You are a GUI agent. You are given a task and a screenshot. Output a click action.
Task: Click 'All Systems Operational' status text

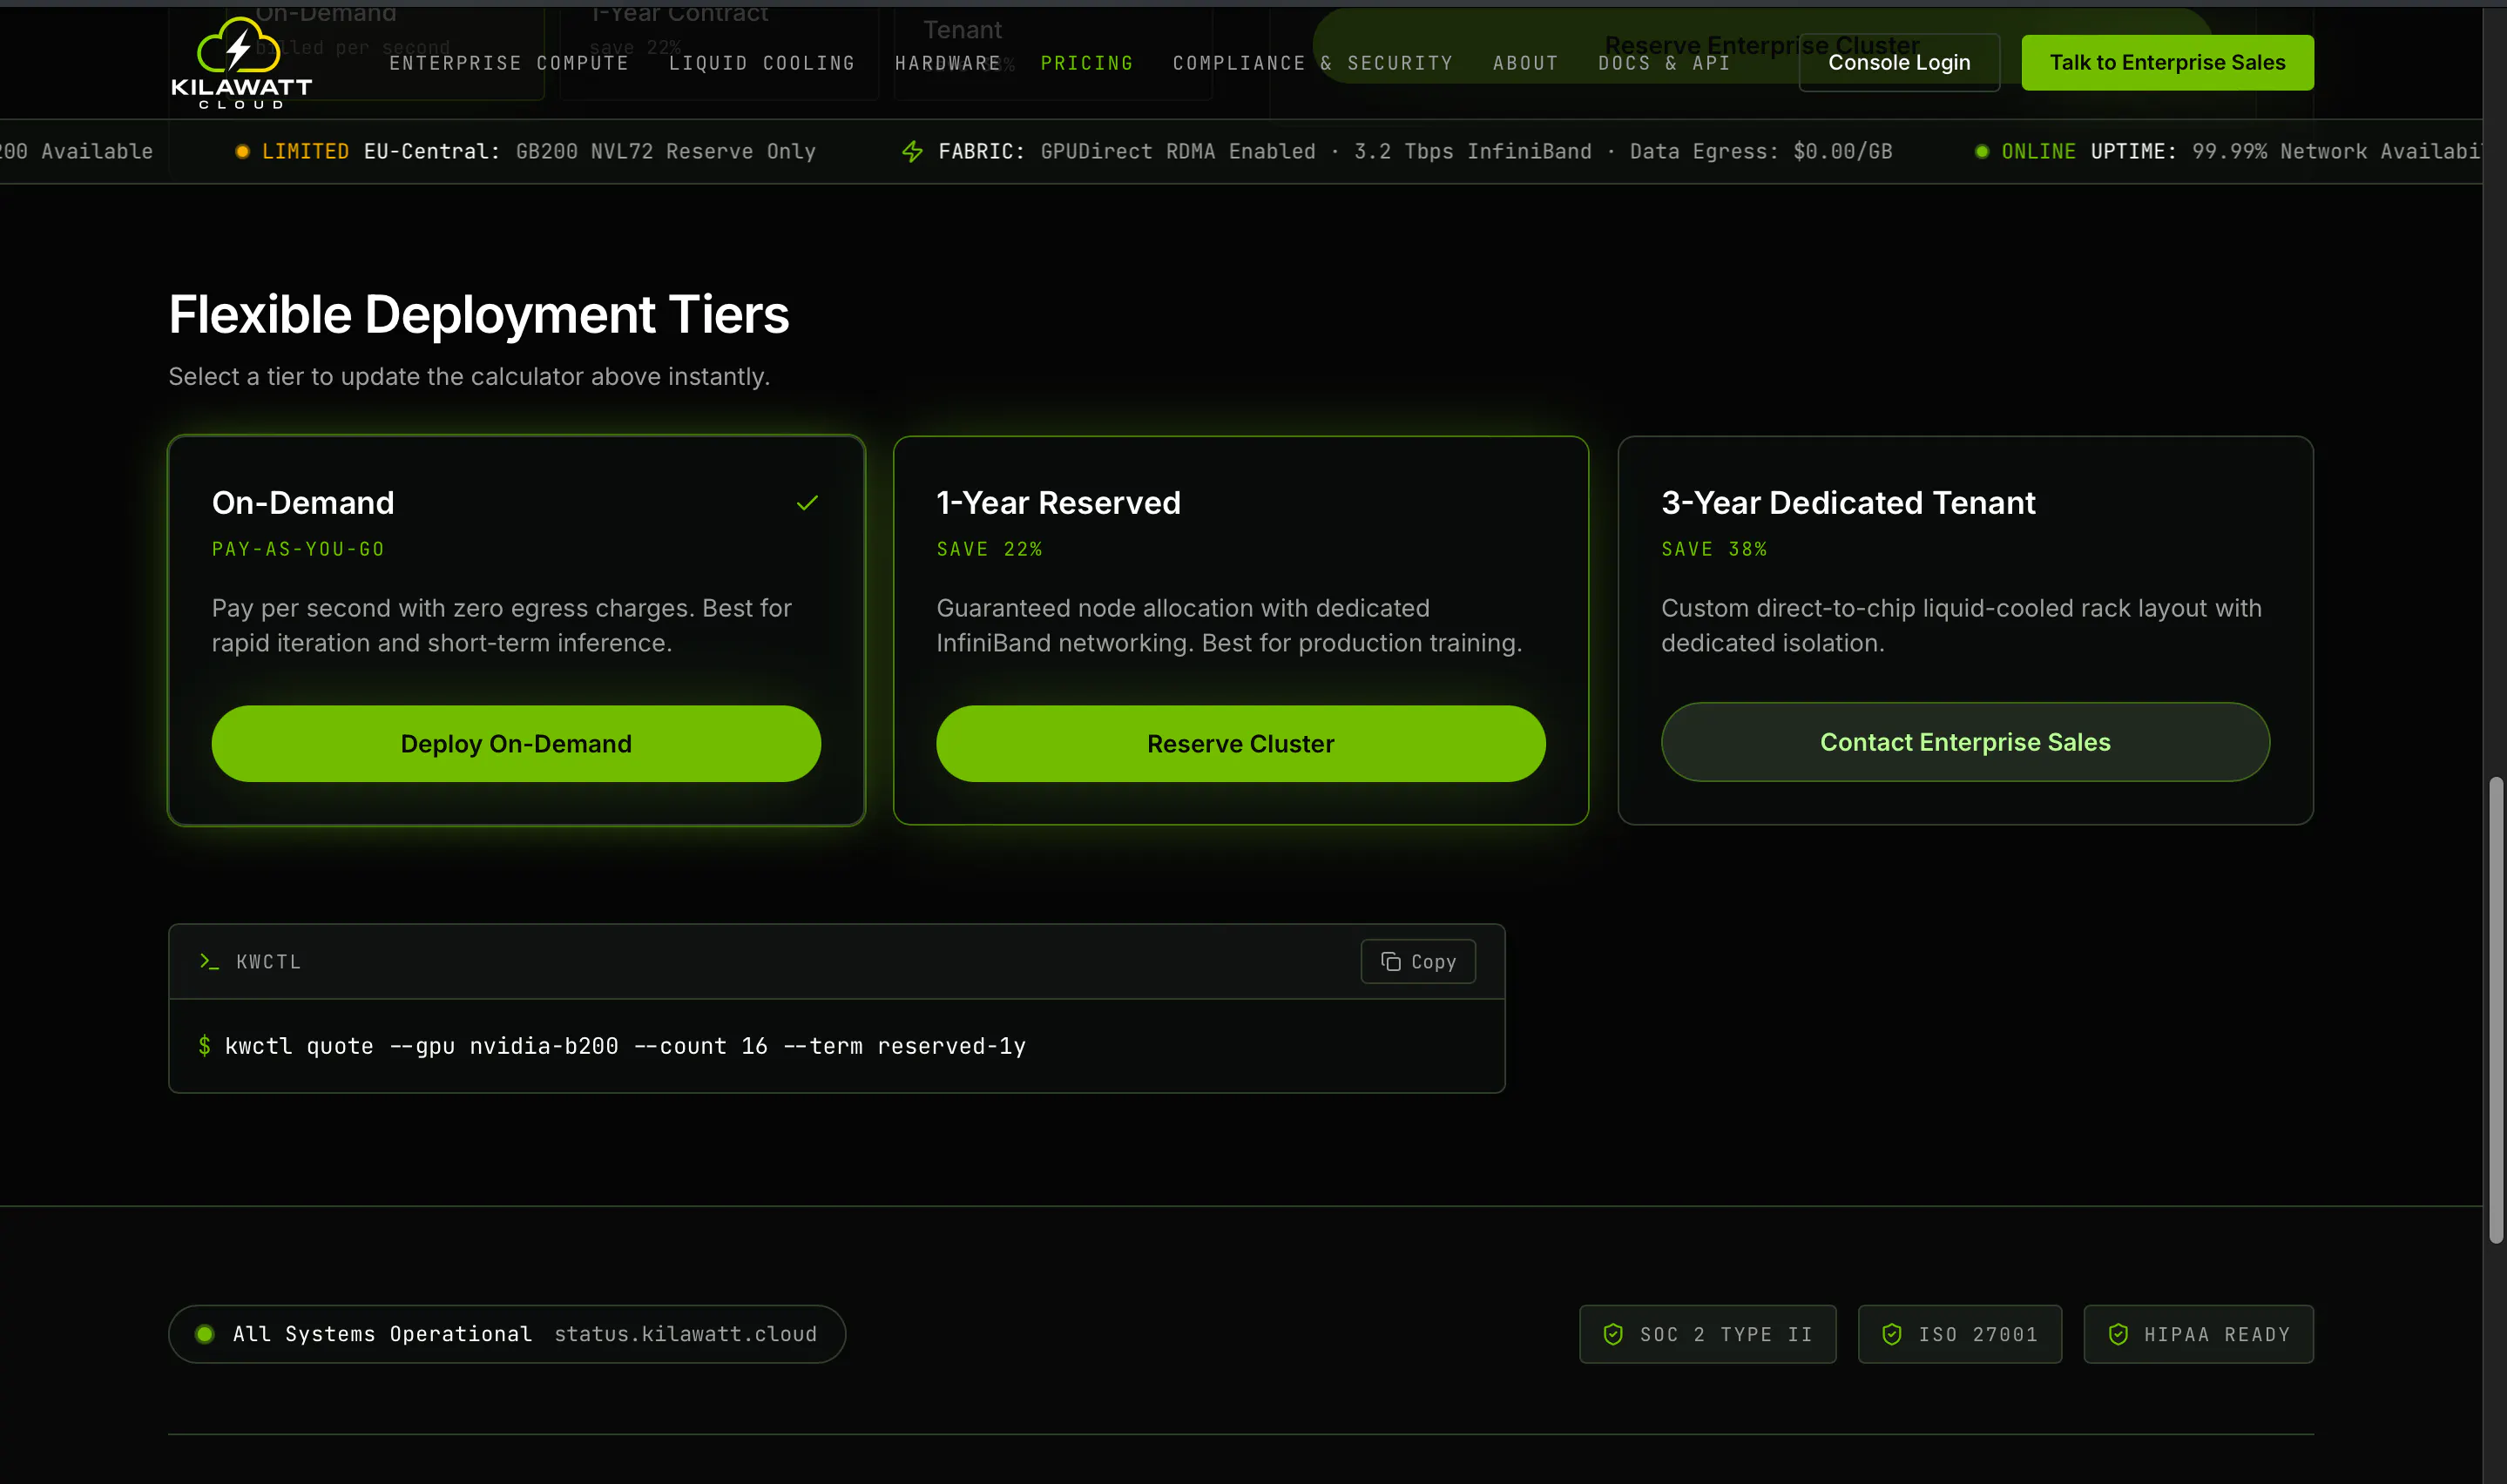coord(382,1334)
